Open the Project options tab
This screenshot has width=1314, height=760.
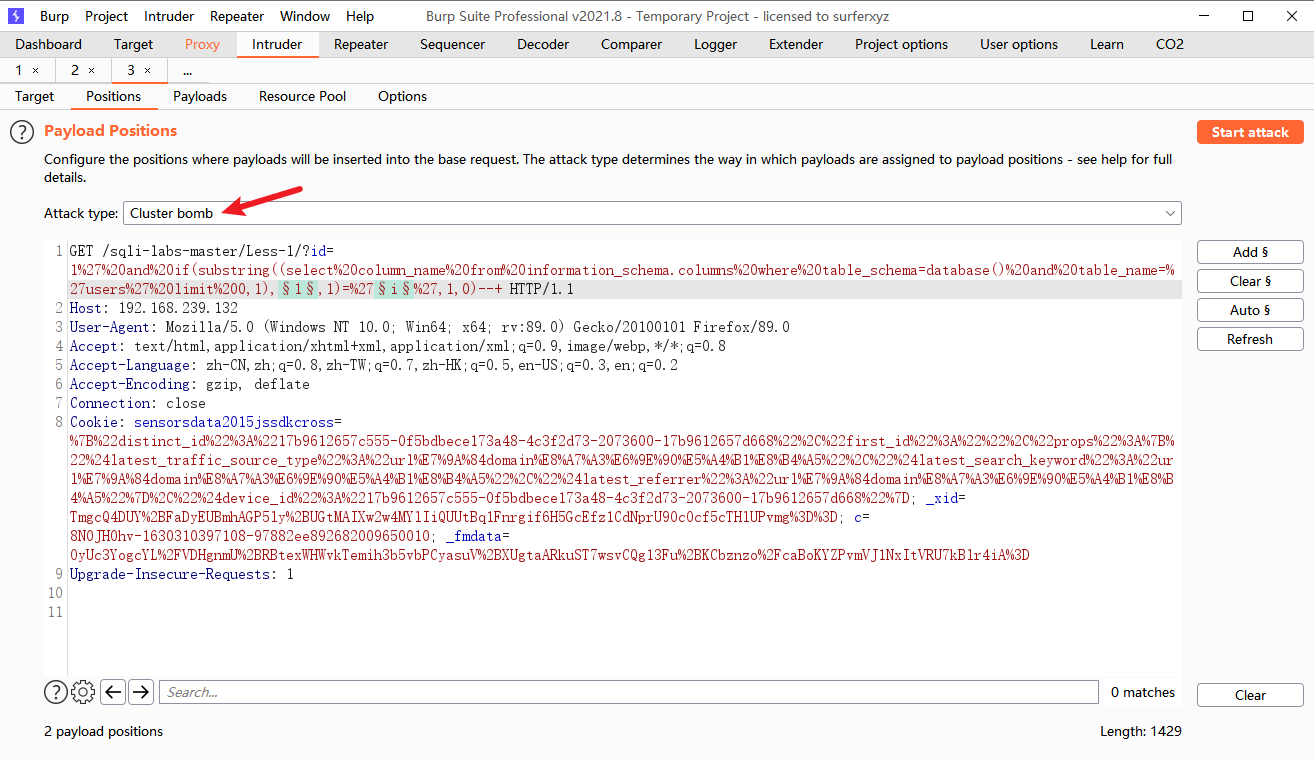click(902, 44)
